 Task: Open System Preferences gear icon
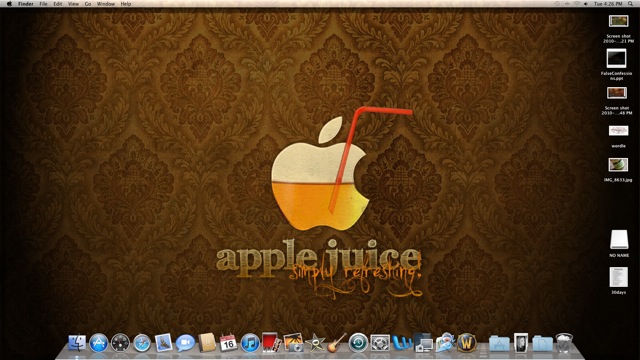(x=380, y=343)
